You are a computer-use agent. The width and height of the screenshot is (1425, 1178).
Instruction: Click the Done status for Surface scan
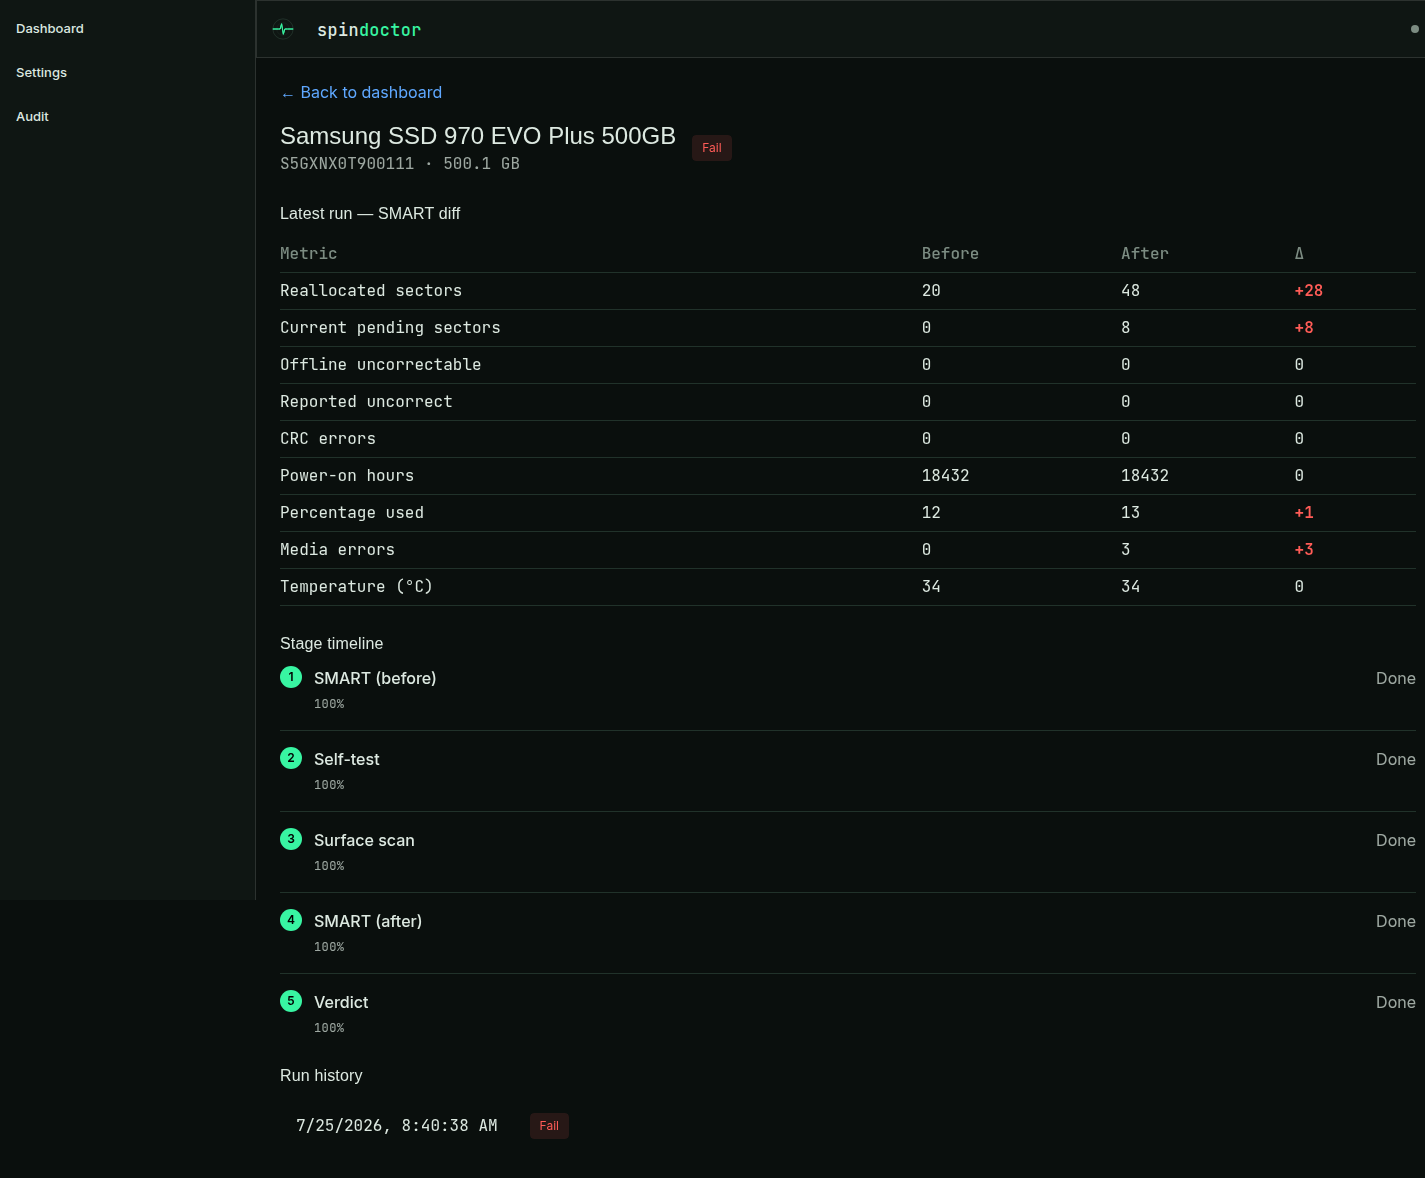tap(1396, 841)
